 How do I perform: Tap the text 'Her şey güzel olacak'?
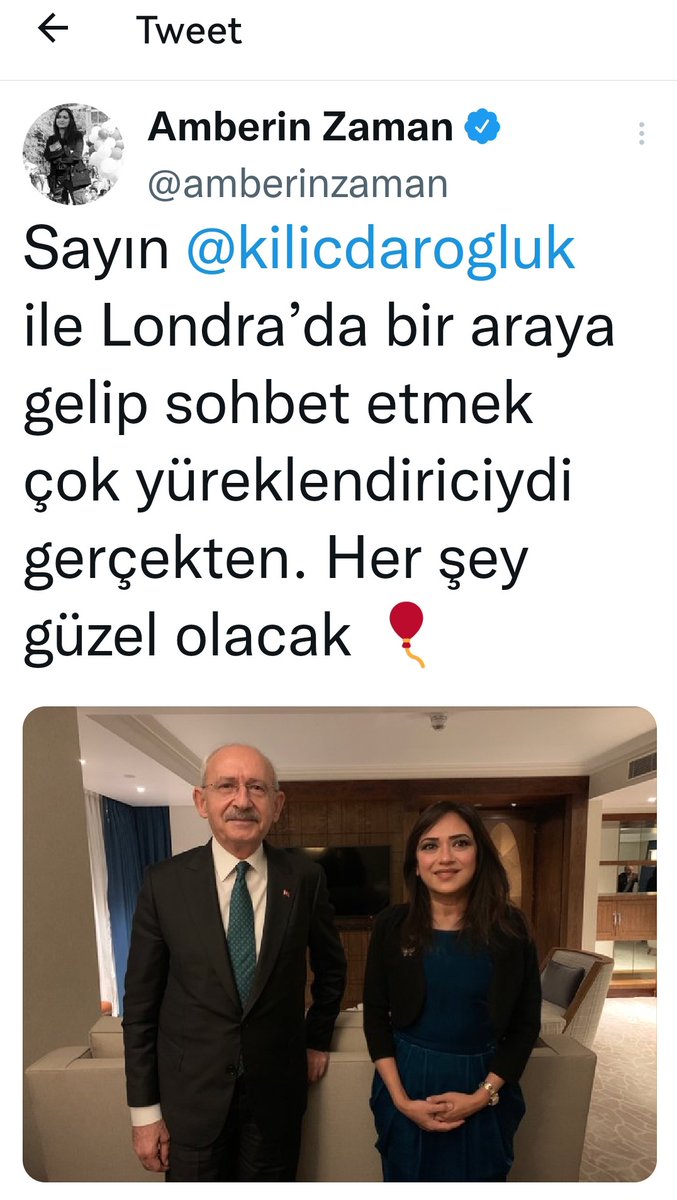pos(275,596)
